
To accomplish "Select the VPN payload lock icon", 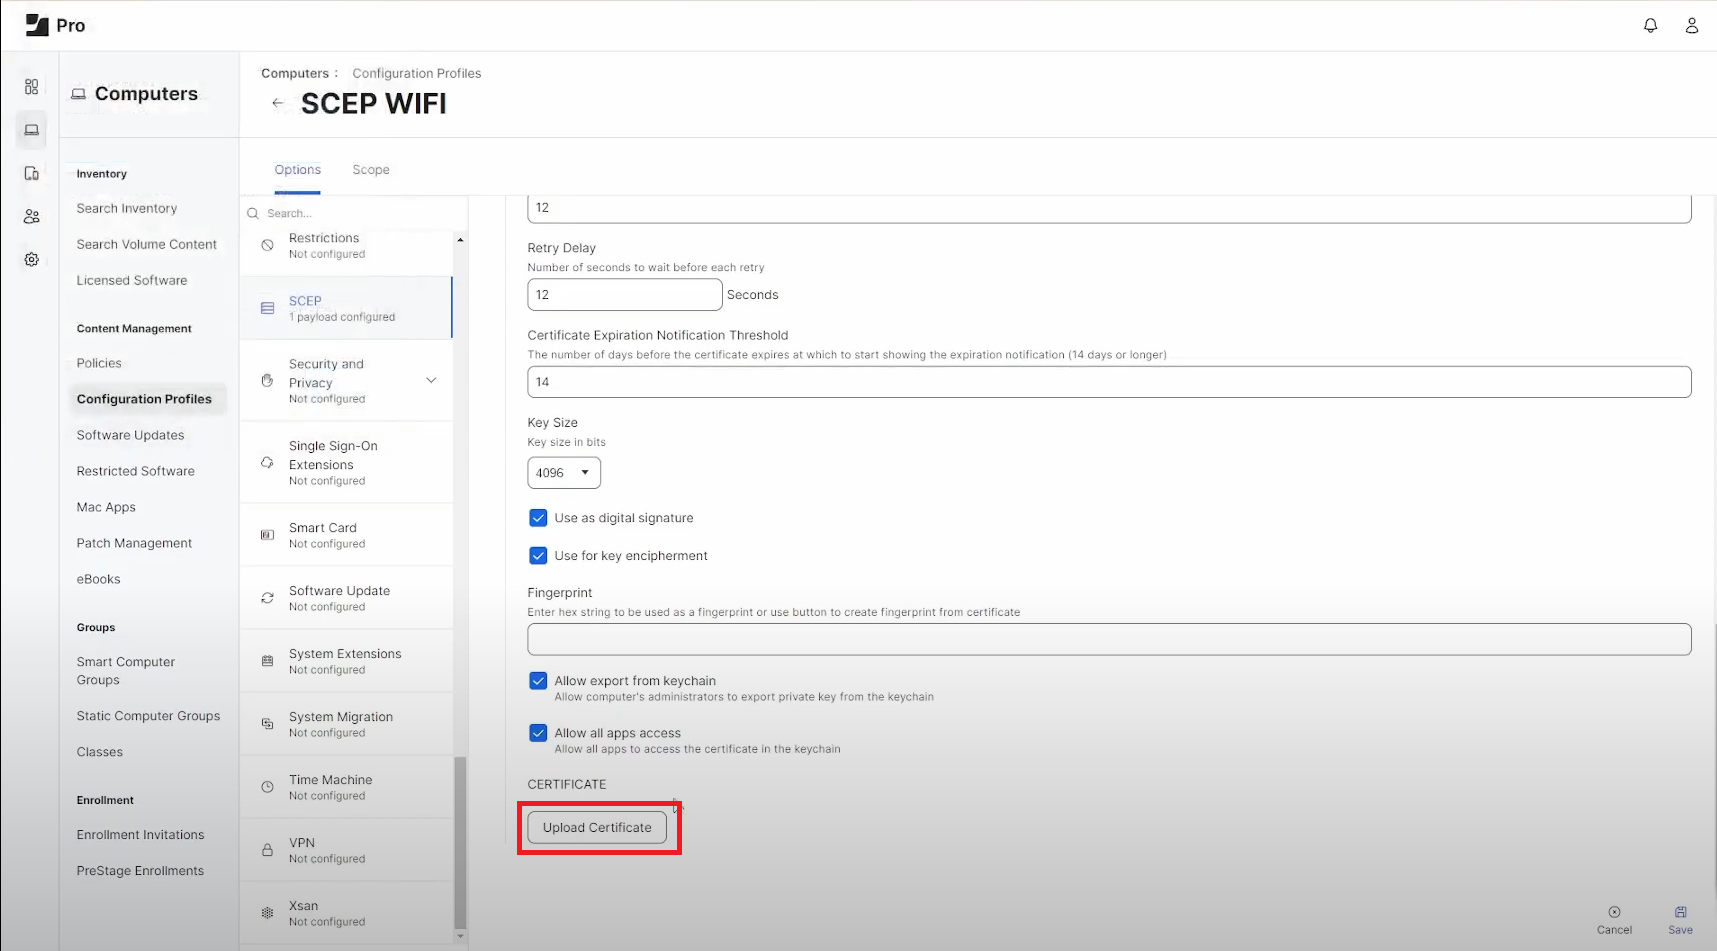I will (x=266, y=849).
